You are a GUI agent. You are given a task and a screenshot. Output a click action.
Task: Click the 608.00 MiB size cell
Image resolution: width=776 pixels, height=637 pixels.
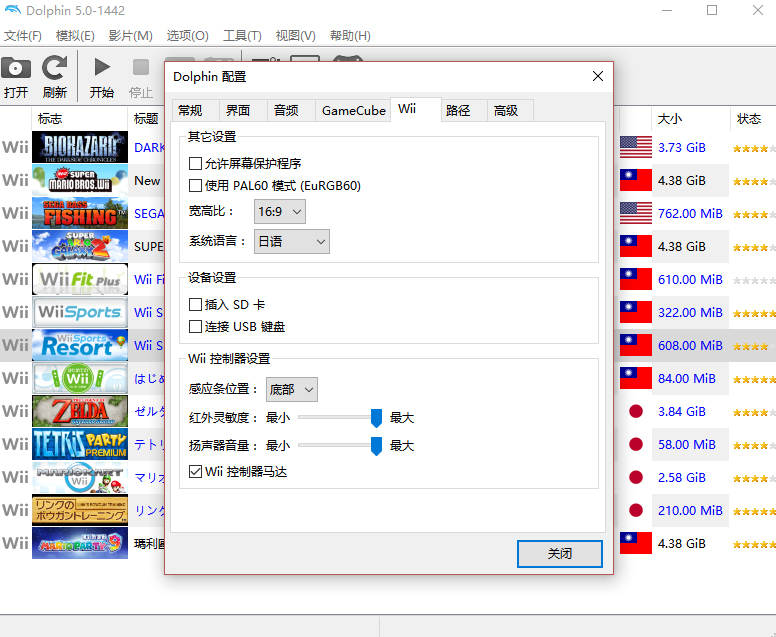pyautogui.click(x=690, y=345)
